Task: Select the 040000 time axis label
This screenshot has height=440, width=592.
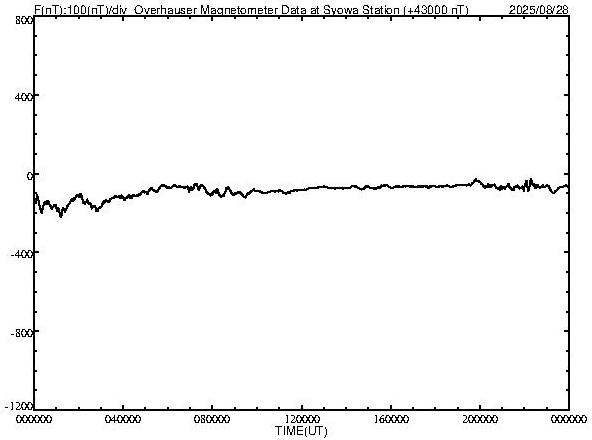Action: click(123, 418)
